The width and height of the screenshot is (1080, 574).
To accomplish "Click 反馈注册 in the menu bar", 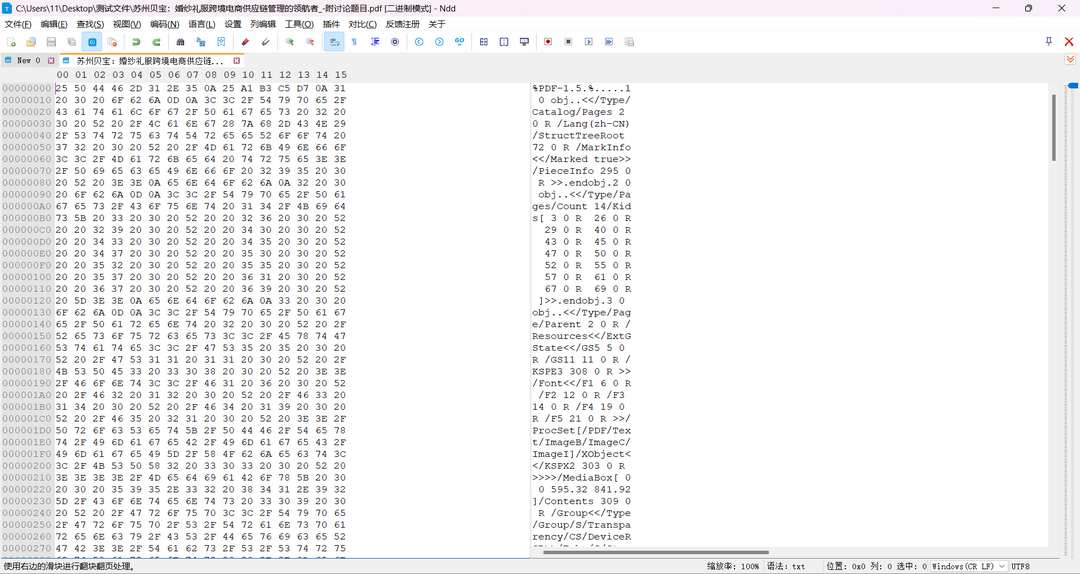I will coord(403,24).
